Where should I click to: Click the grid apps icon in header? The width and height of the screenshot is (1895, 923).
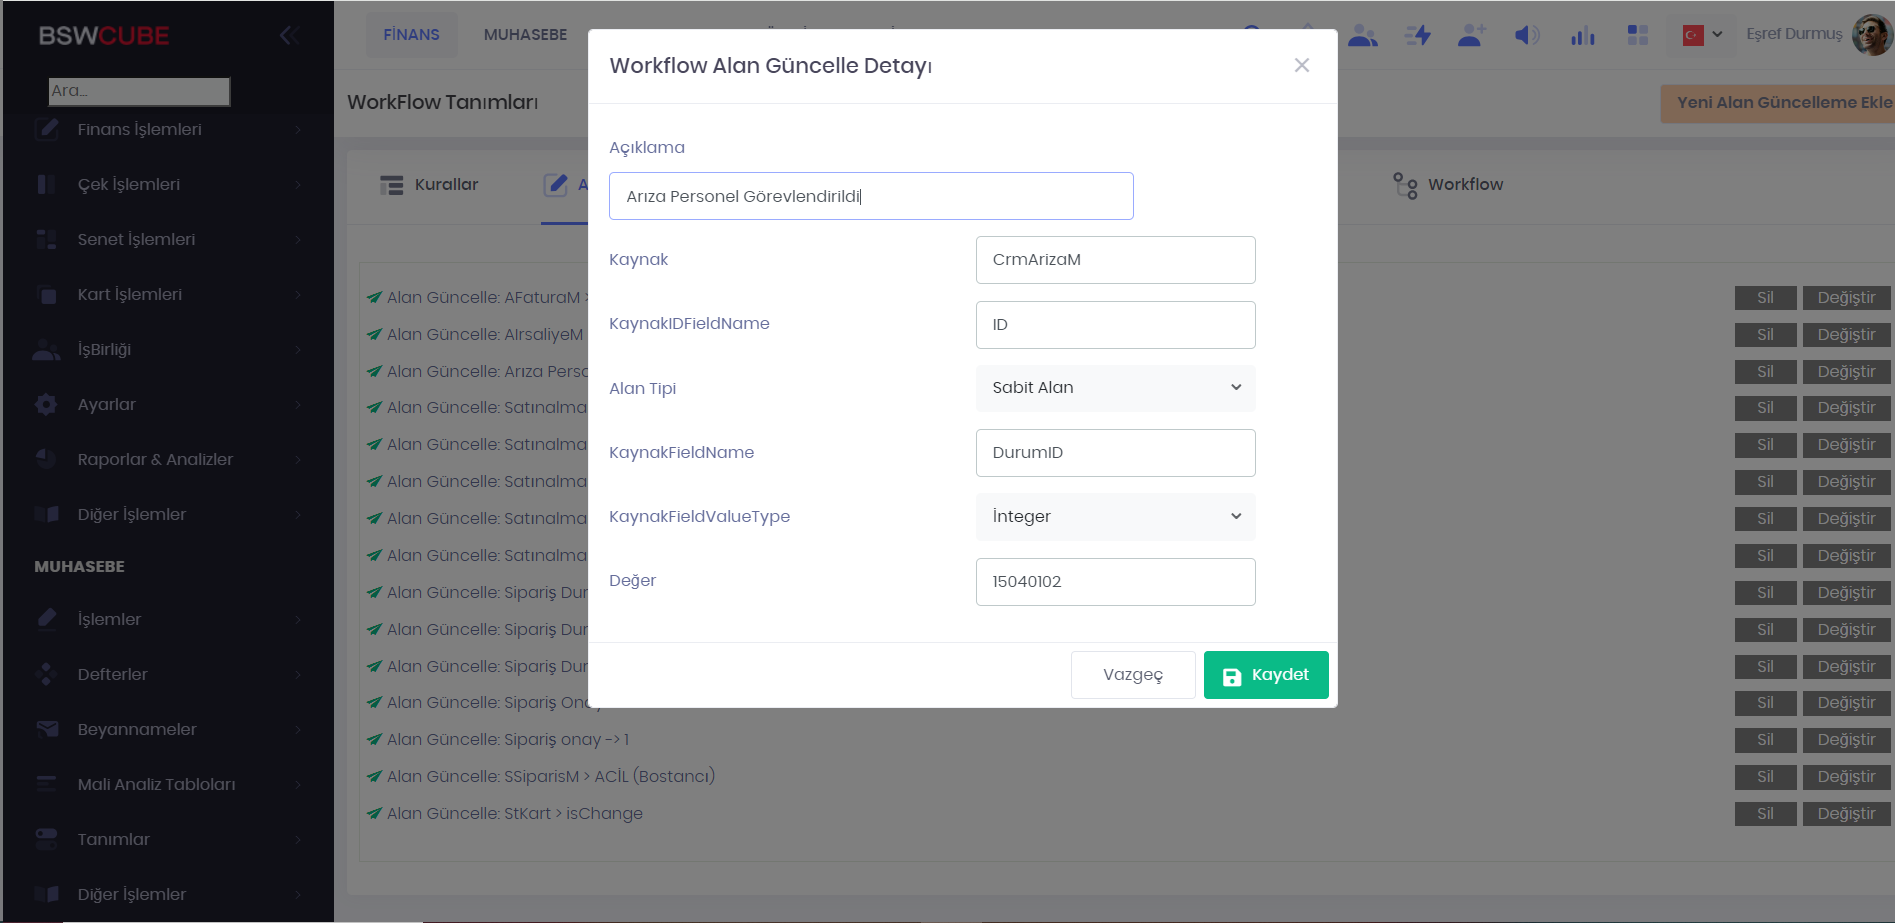point(1637,36)
